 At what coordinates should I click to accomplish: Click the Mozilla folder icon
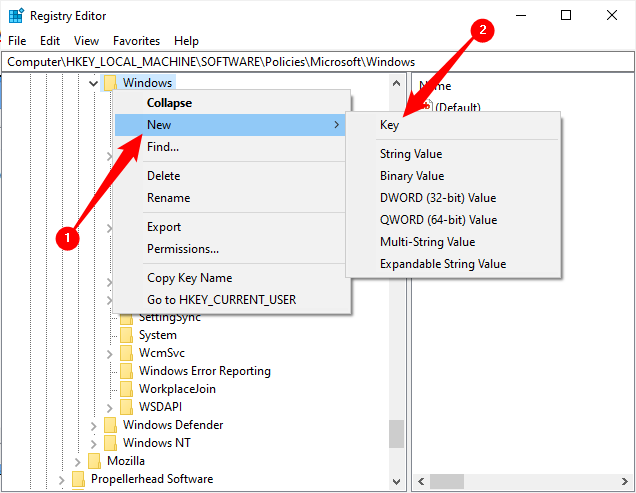tap(95, 461)
